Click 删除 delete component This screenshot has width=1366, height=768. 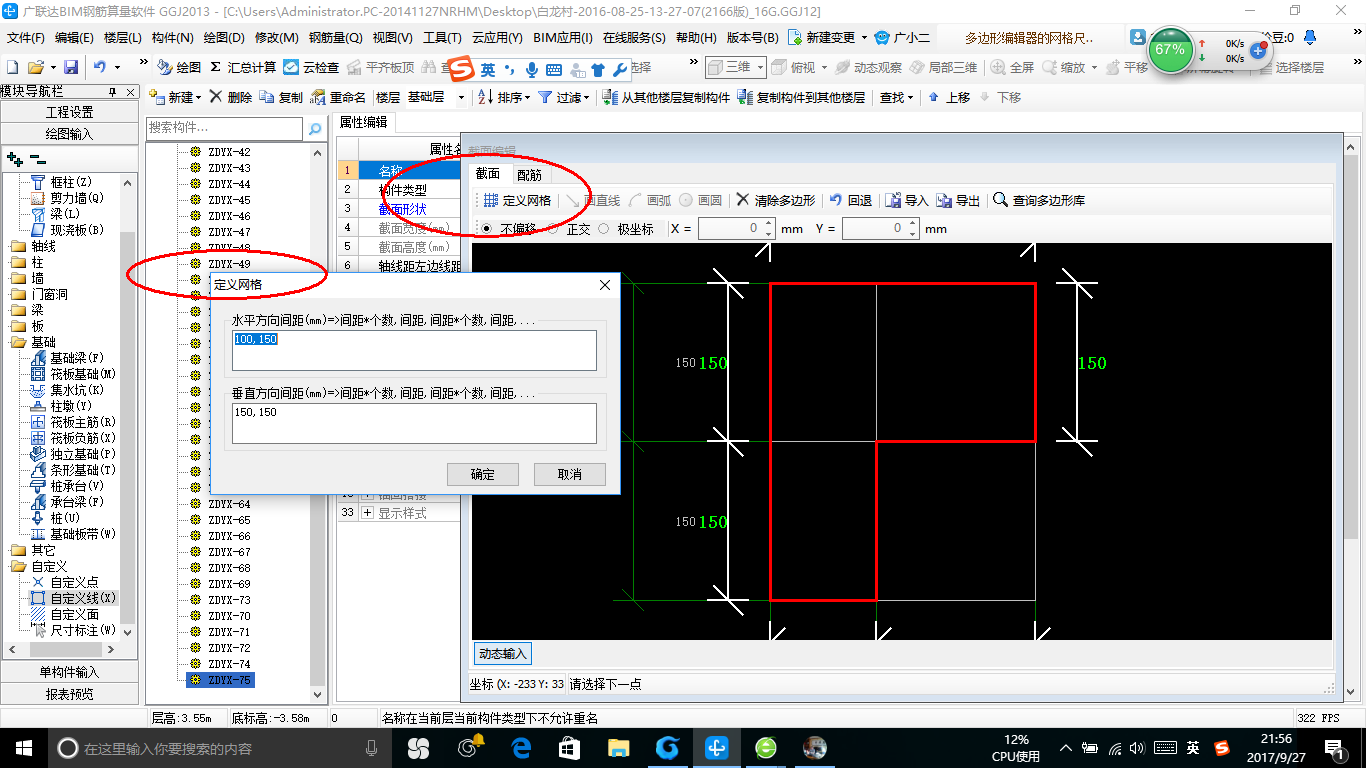point(231,97)
